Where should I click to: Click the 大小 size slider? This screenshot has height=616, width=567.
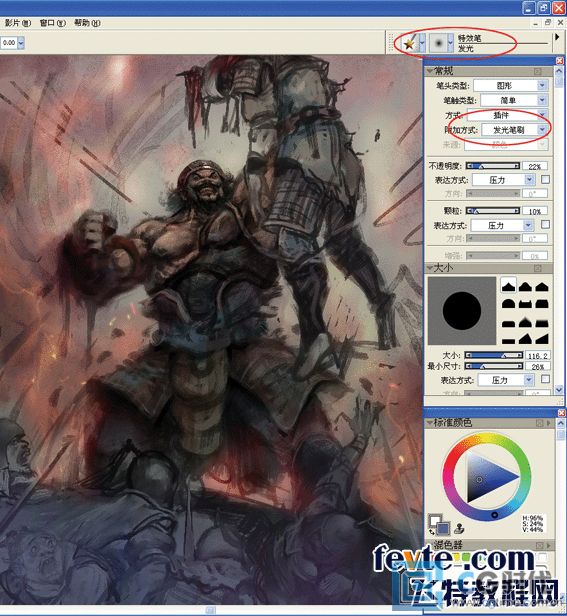point(494,355)
